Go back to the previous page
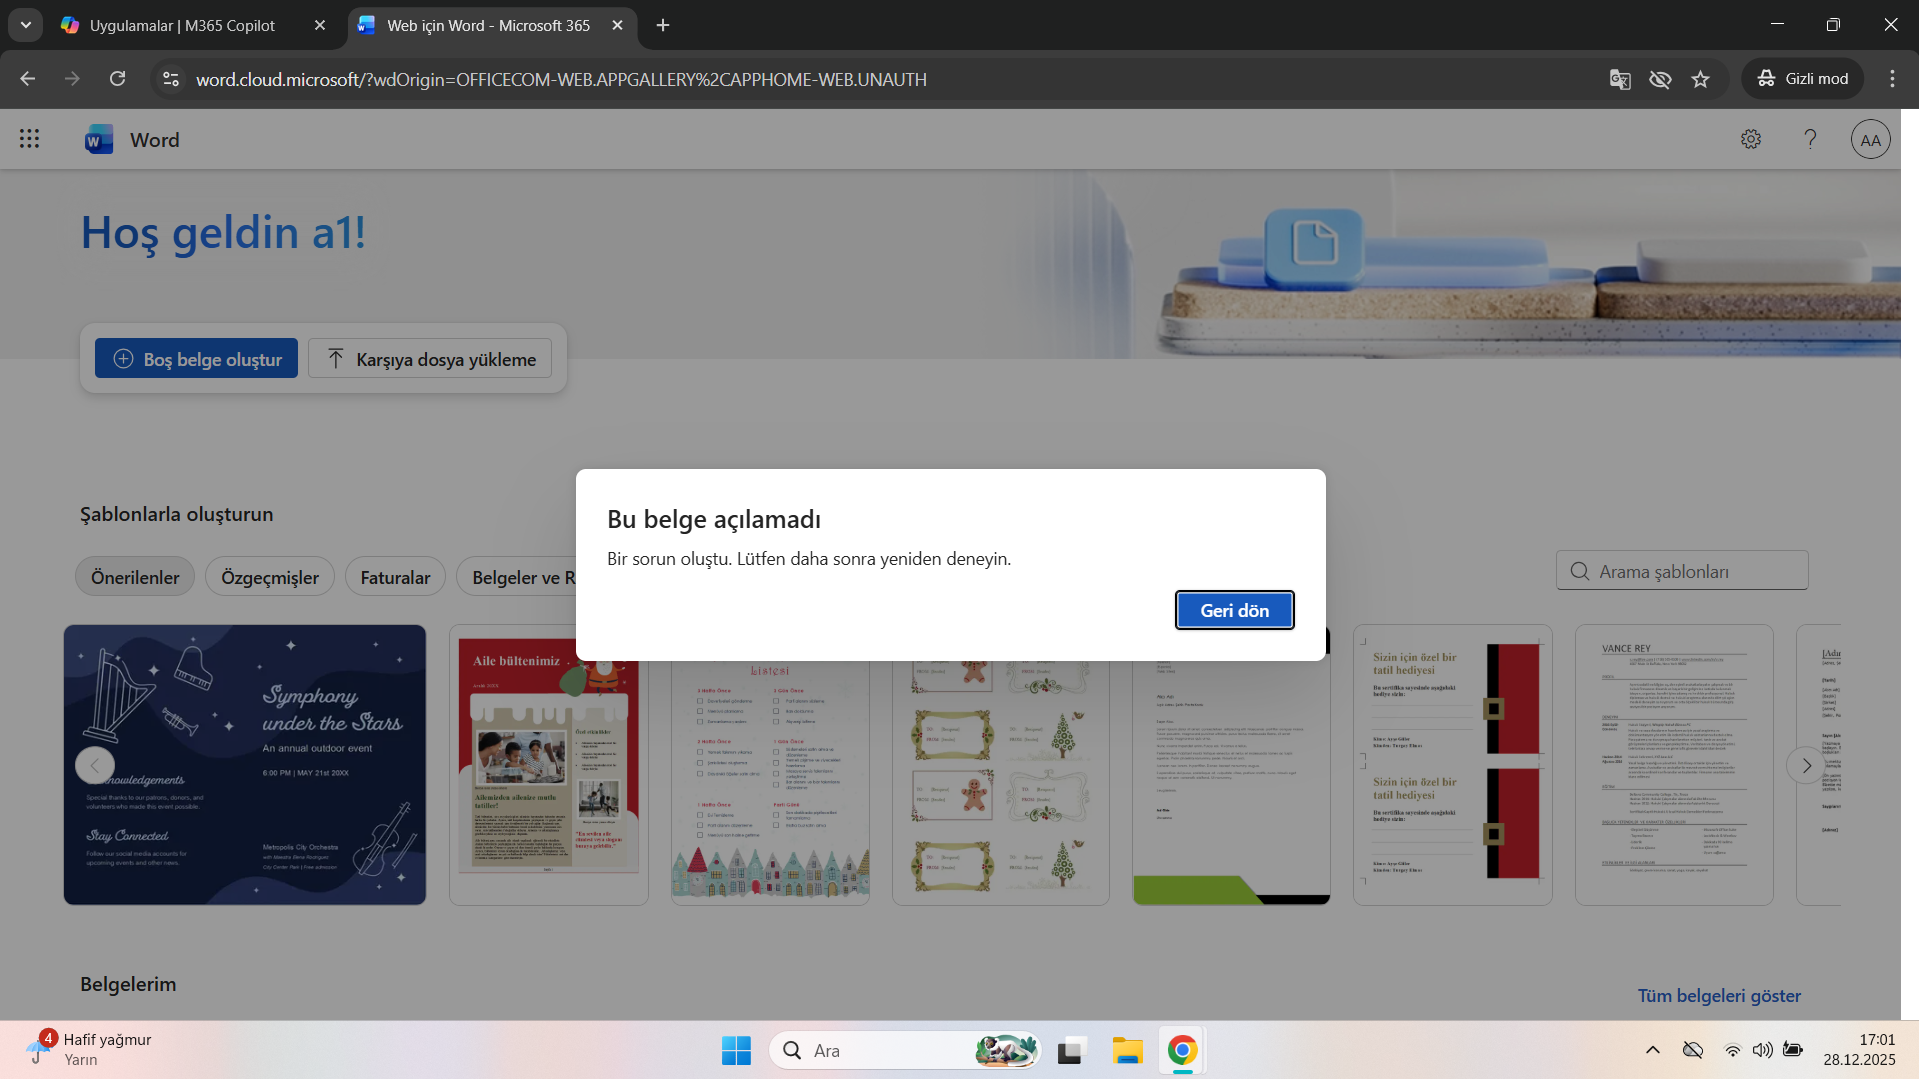1919x1079 pixels. (28, 79)
